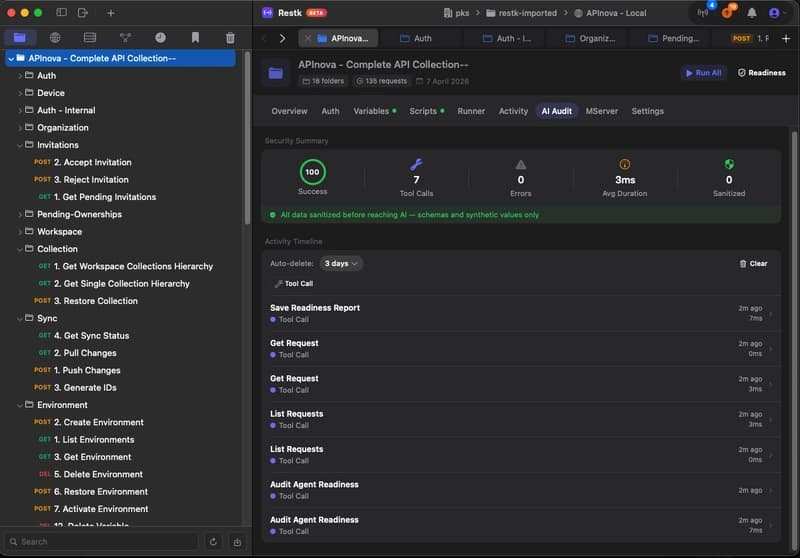Open the bookmark icon in the sidebar toolbar

tap(195, 37)
